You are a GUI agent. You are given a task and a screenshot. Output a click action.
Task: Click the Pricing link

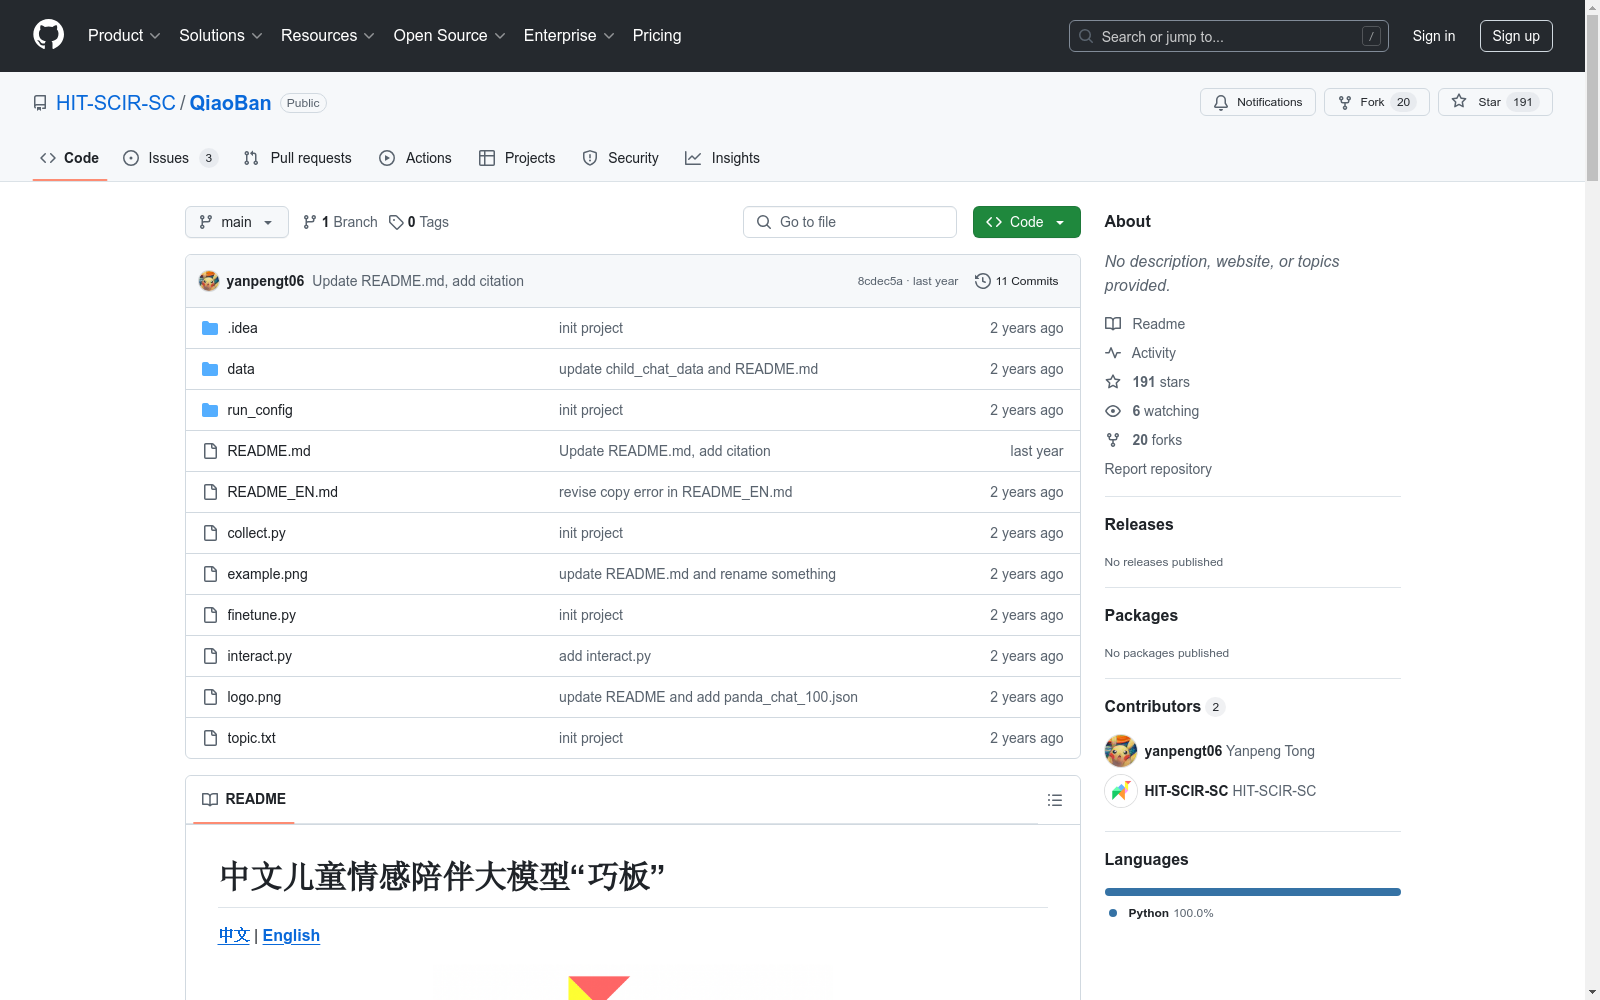coord(657,35)
